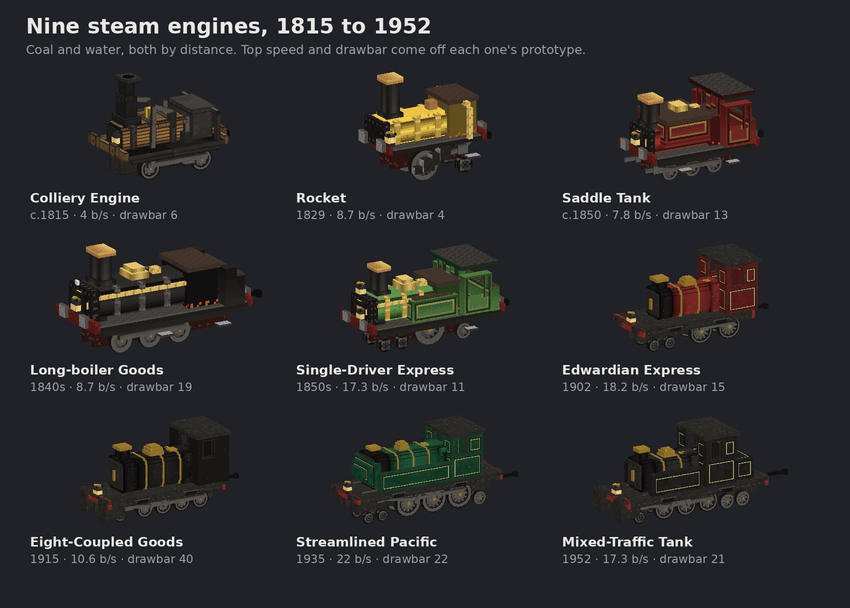The image size is (850, 608).
Task: Select the Saddle Tank locomotive image
Action: pyautogui.click(x=691, y=126)
